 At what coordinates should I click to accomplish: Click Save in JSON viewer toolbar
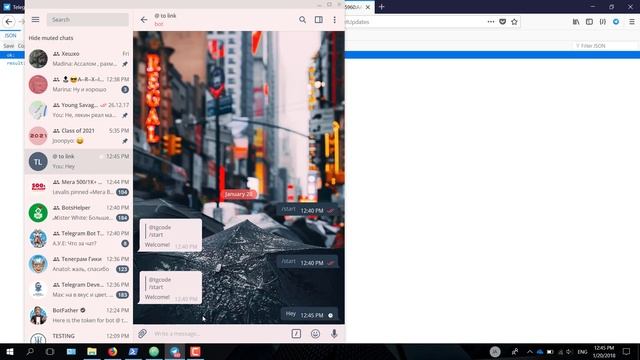[9, 46]
